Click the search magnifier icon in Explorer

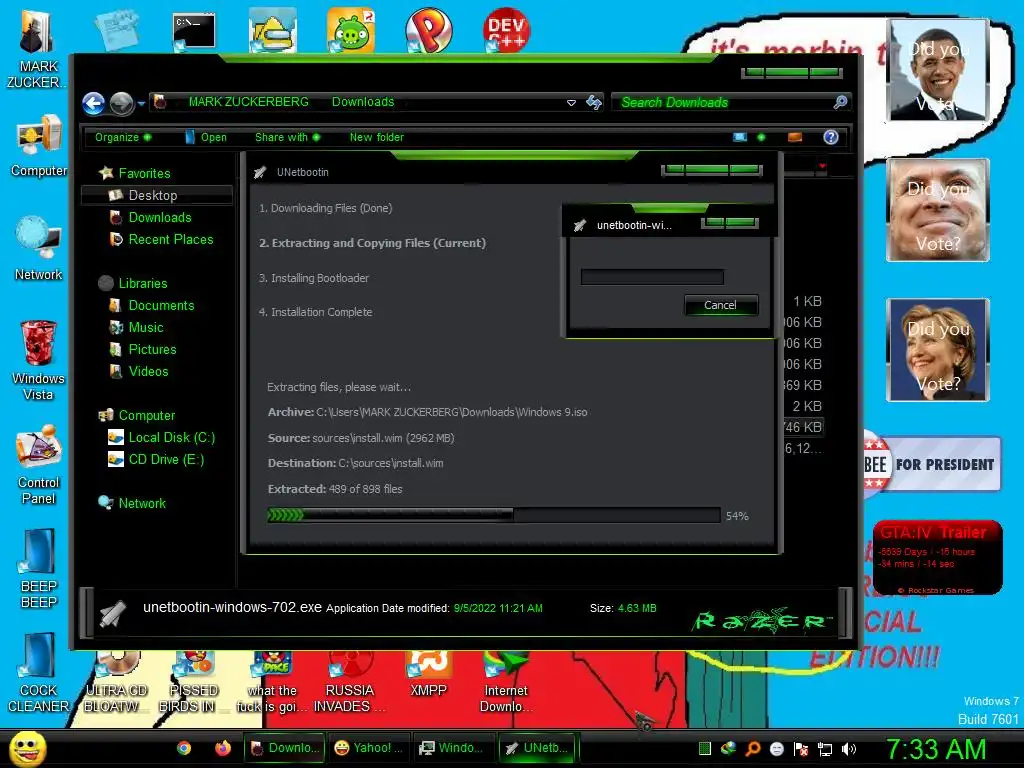point(840,102)
